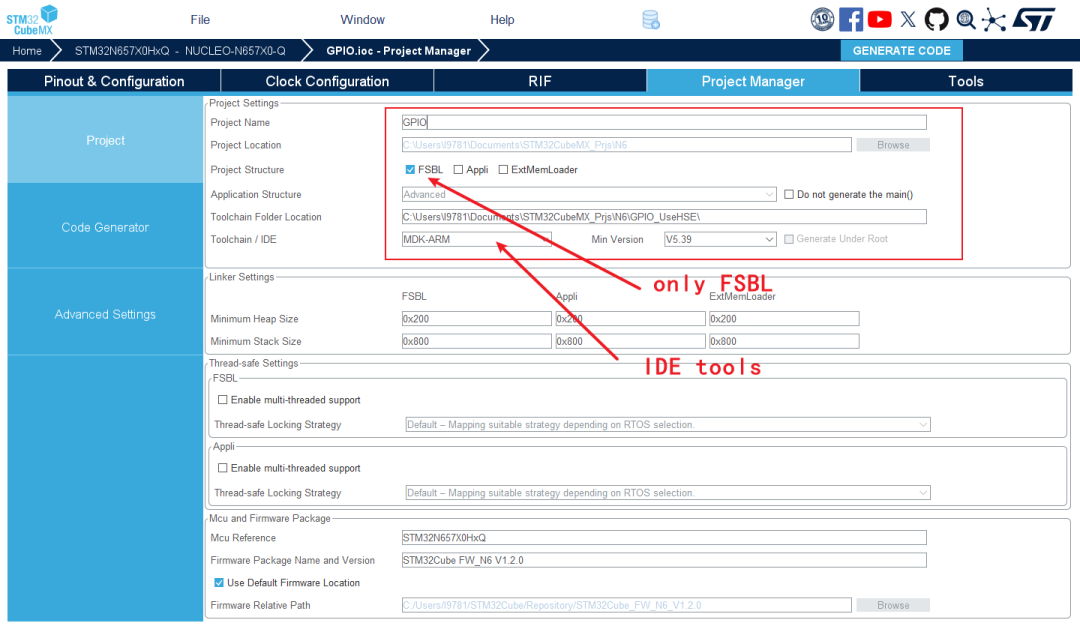Click the 10-year anniversary badge icon
The height and width of the screenshot is (629, 1080).
pos(822,19)
